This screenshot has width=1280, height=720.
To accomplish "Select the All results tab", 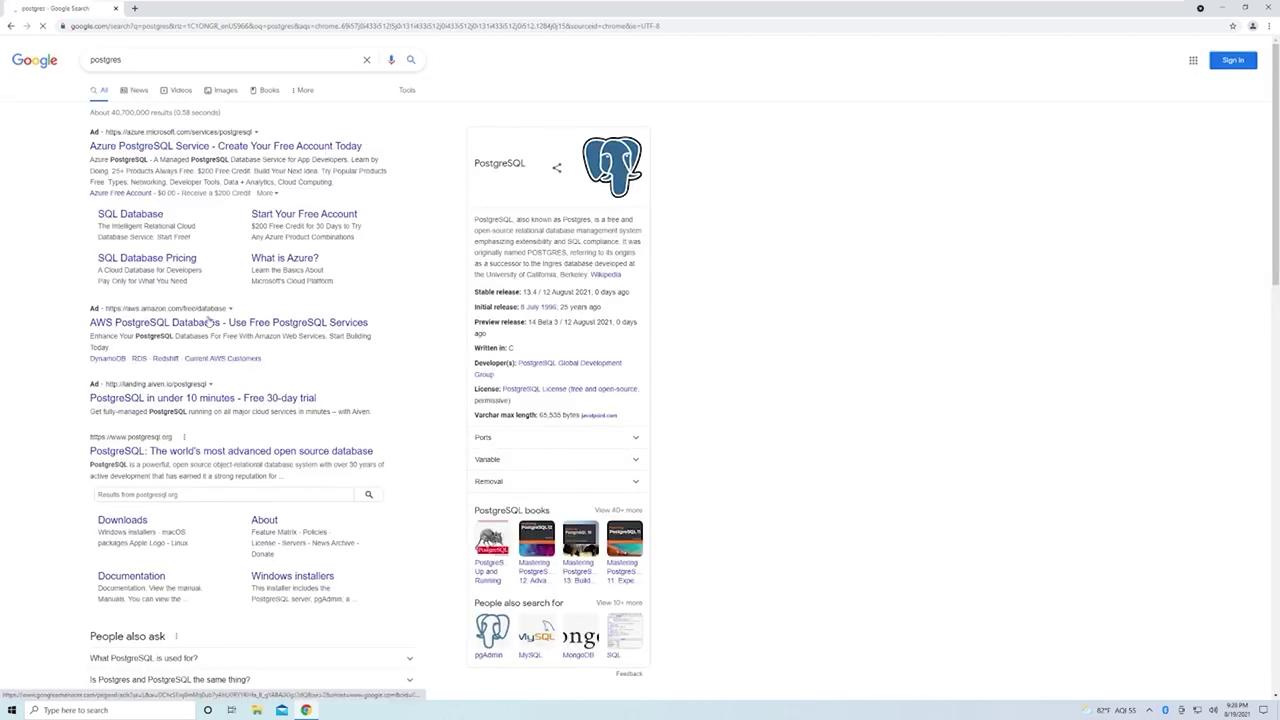I will tap(99, 90).
